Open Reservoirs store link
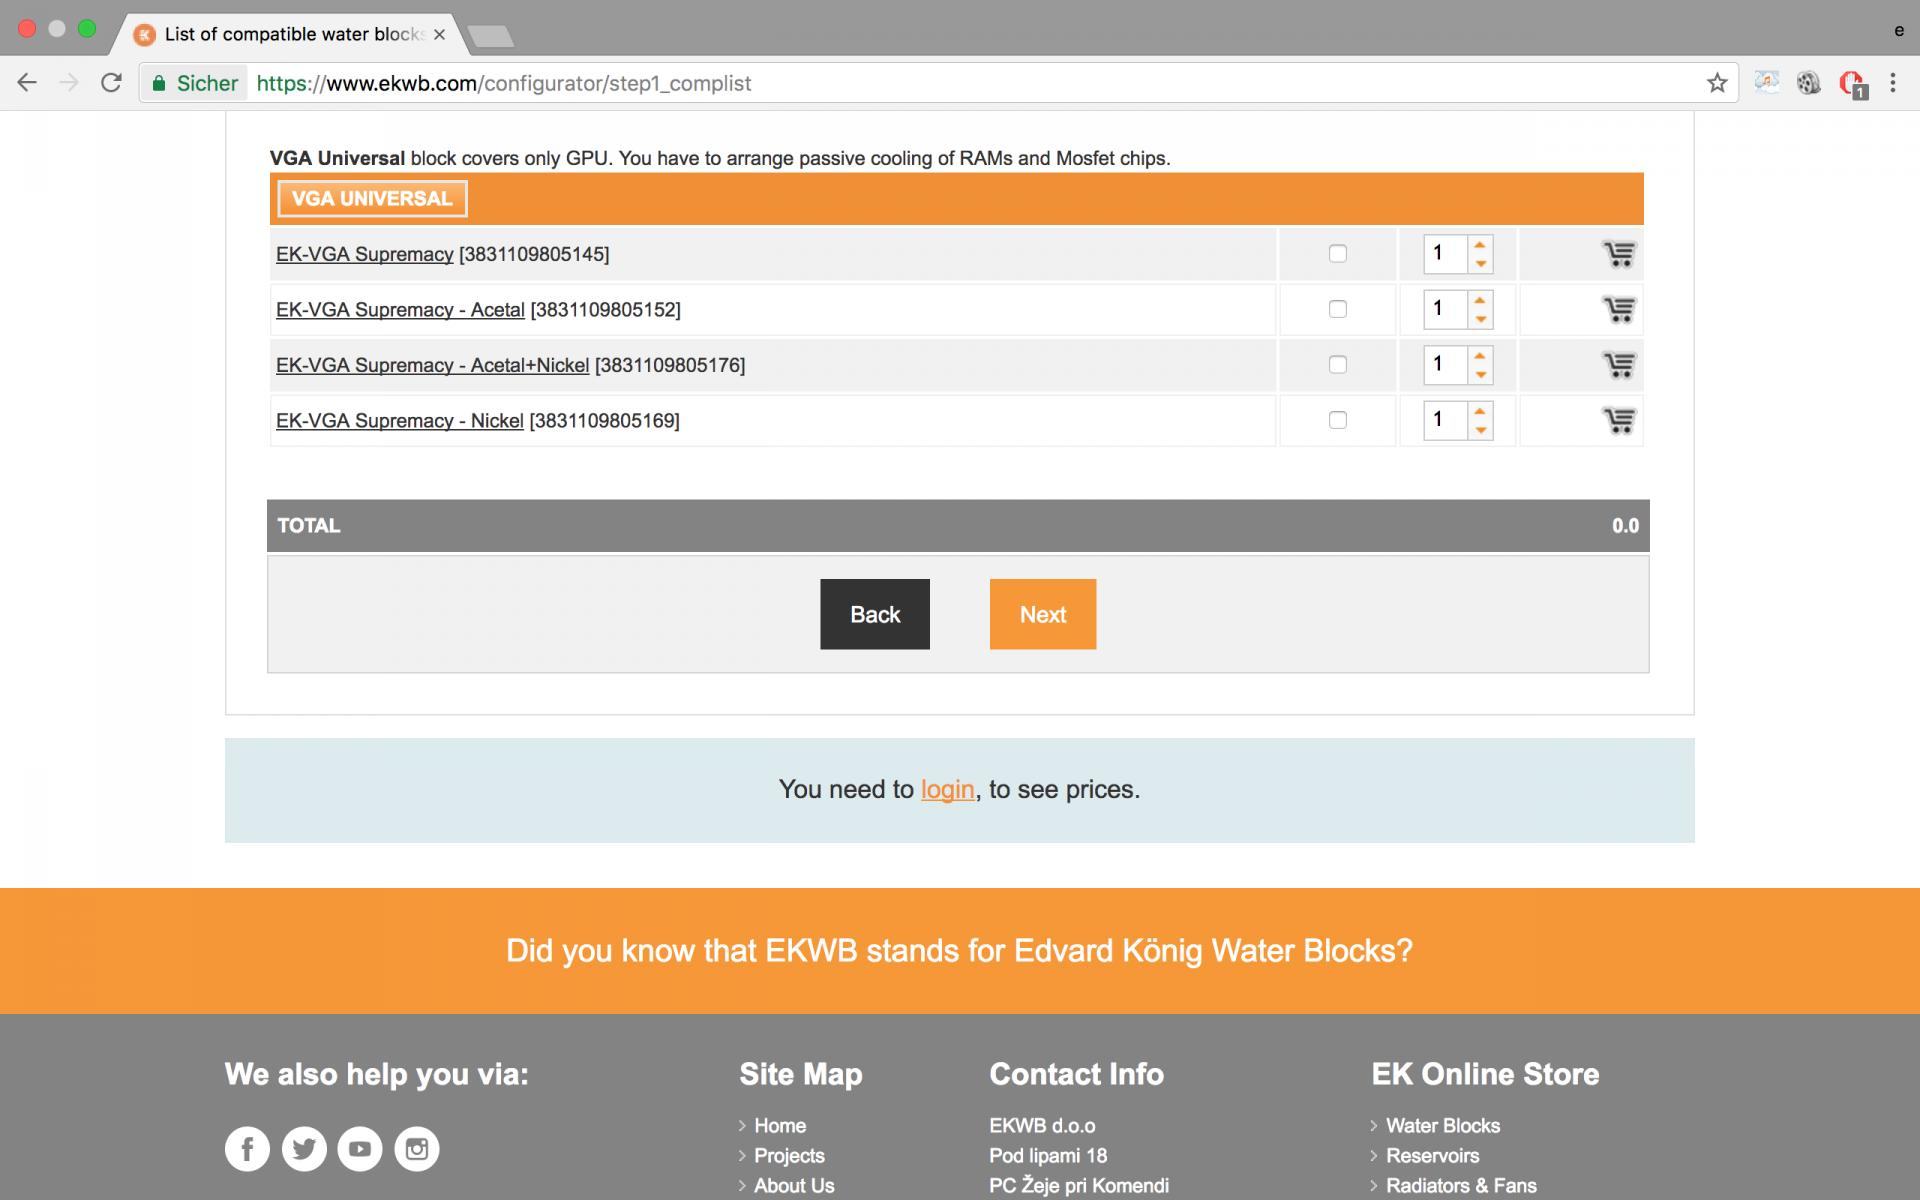 [1432, 1156]
